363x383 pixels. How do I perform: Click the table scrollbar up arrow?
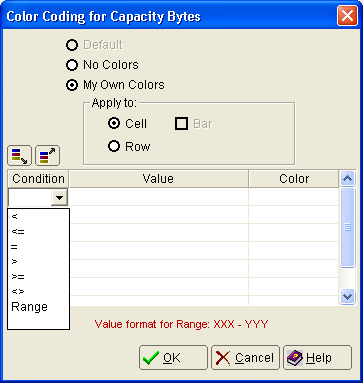click(x=347, y=179)
